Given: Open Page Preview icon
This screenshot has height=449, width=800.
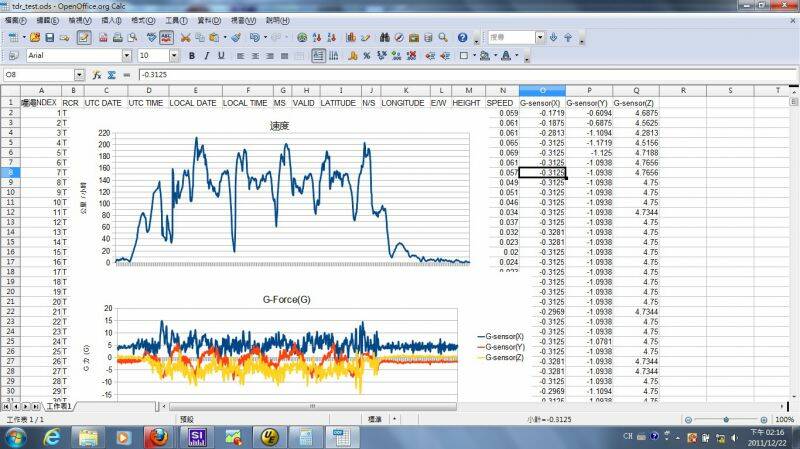Looking at the screenshot, I should click(x=133, y=38).
